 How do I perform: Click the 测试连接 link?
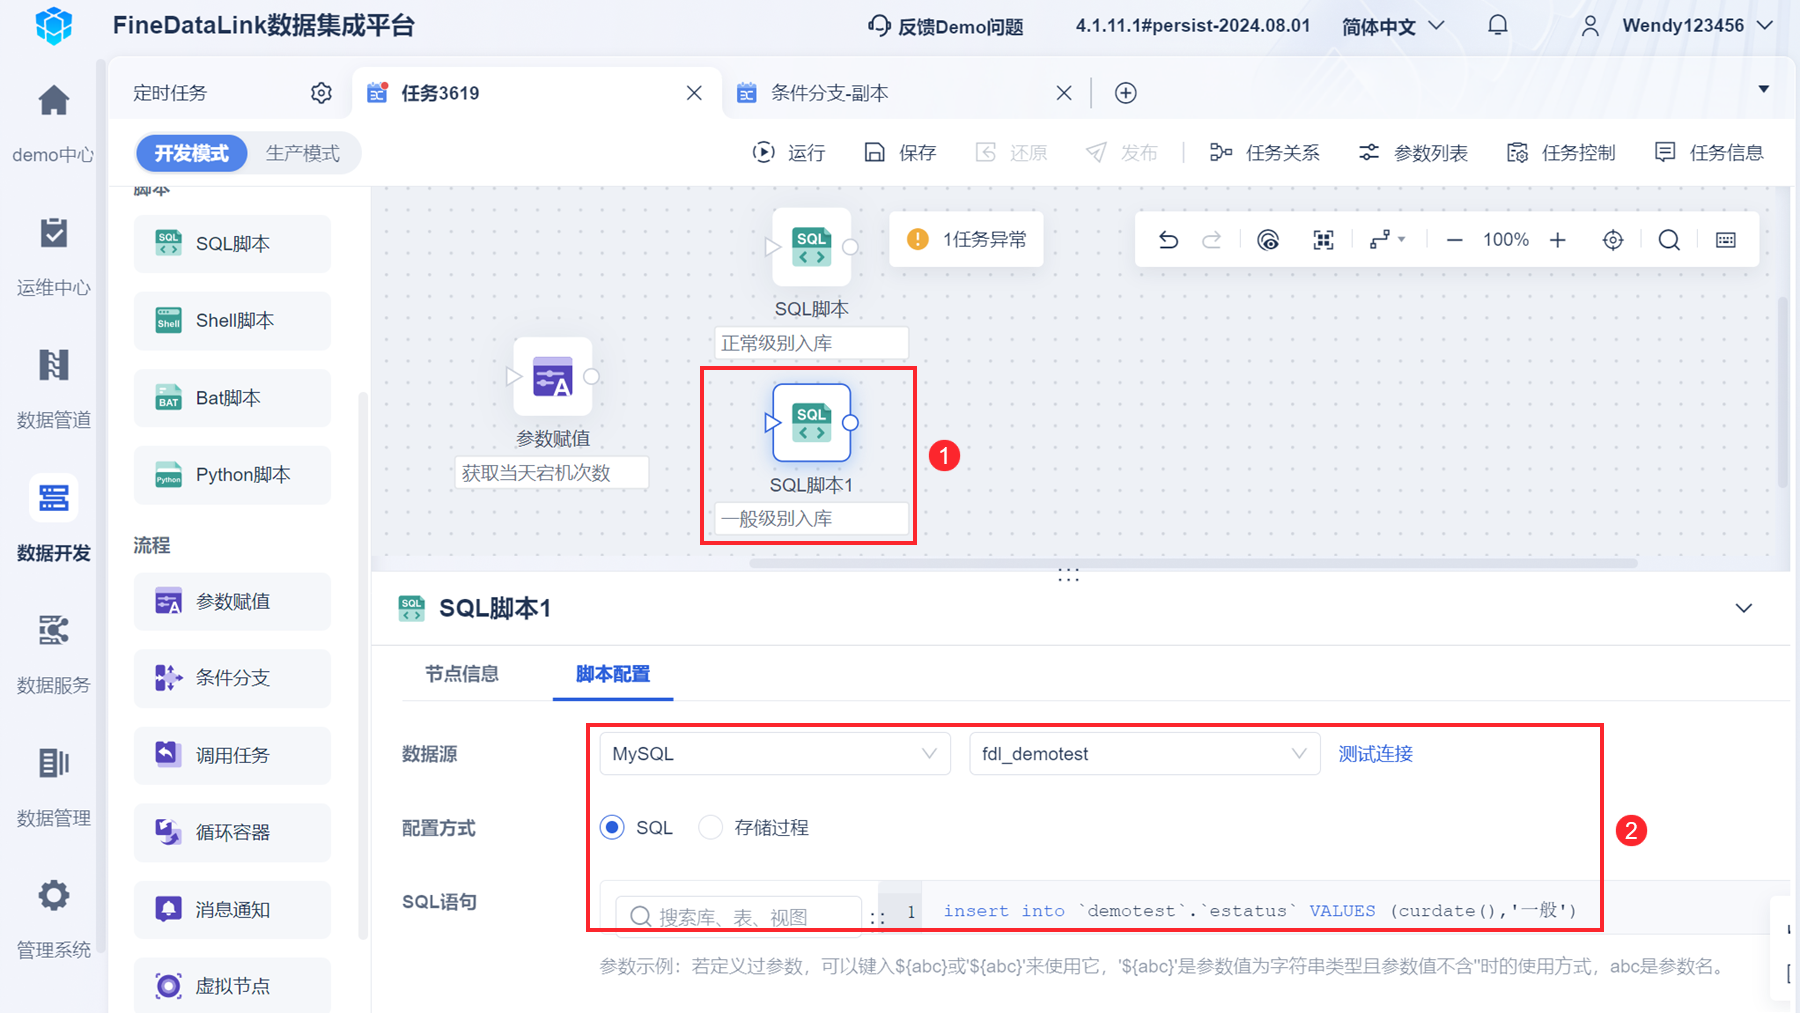[1376, 754]
